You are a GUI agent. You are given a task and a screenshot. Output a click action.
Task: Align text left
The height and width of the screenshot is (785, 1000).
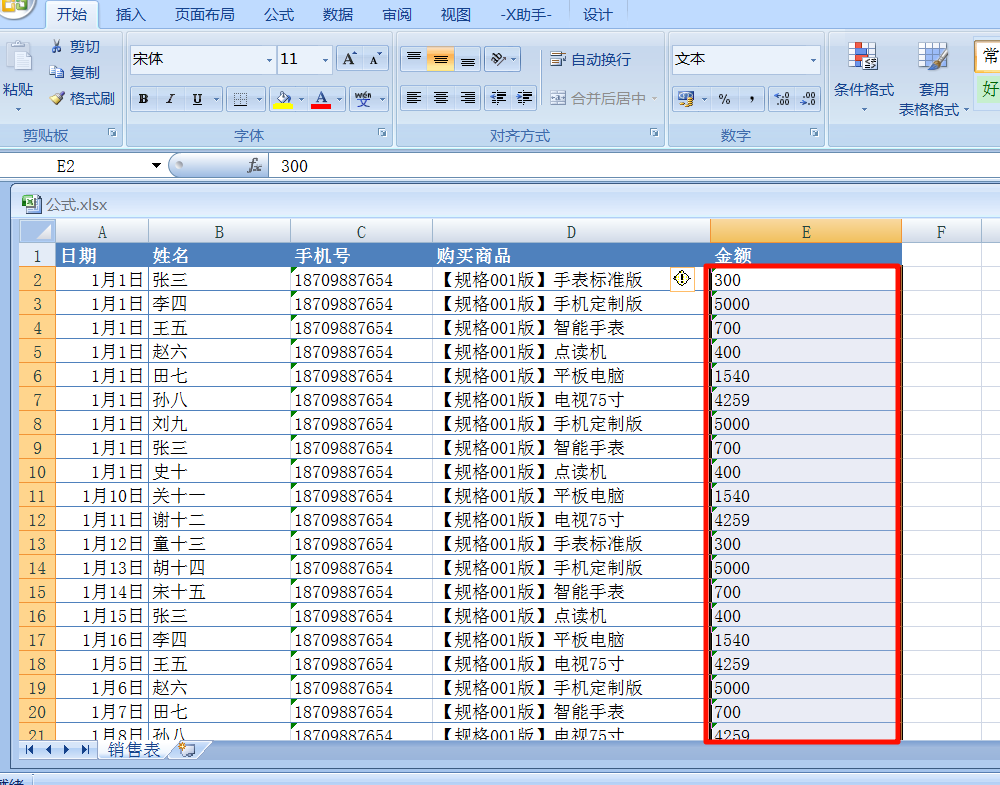click(414, 98)
